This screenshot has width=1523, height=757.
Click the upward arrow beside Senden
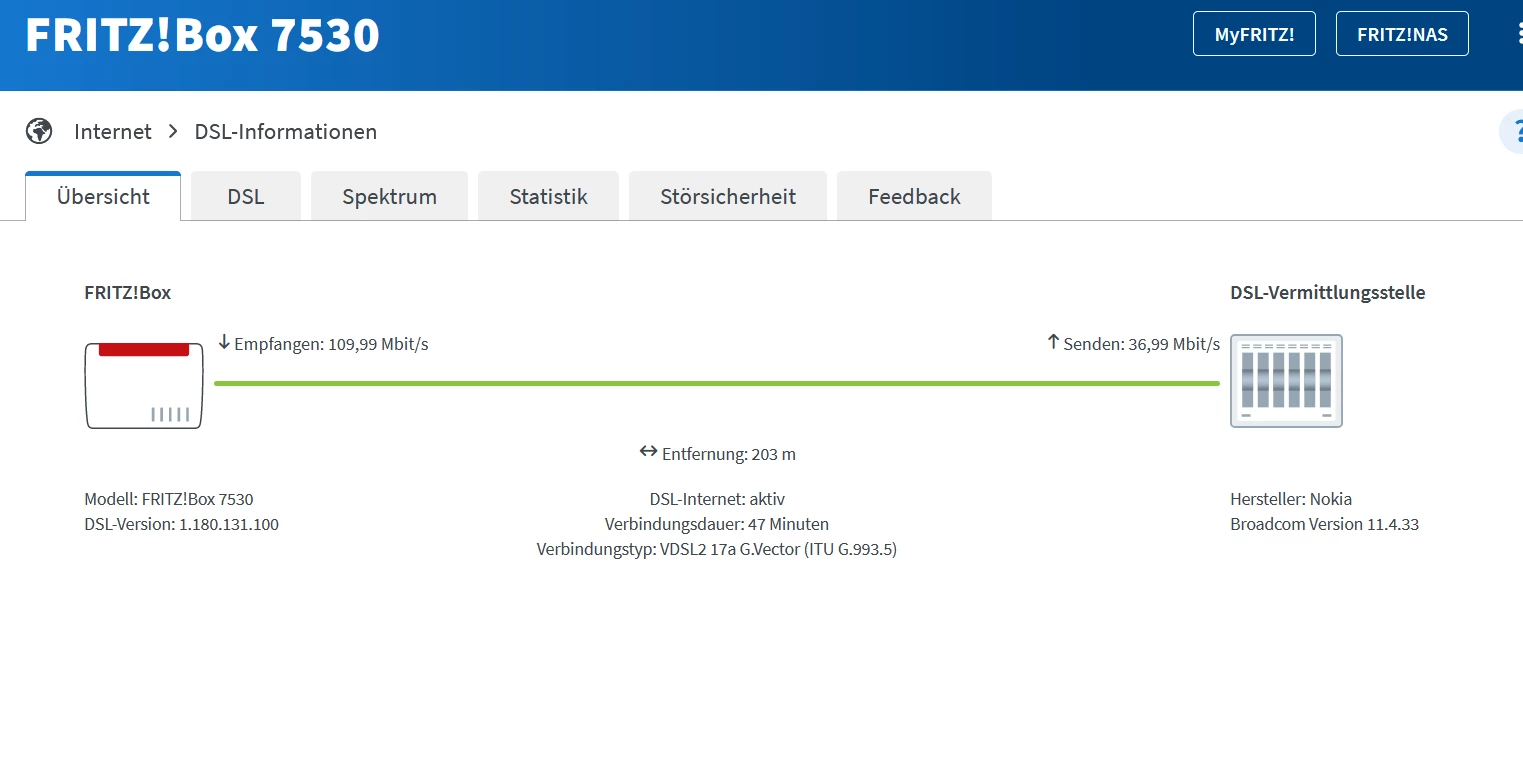1052,342
